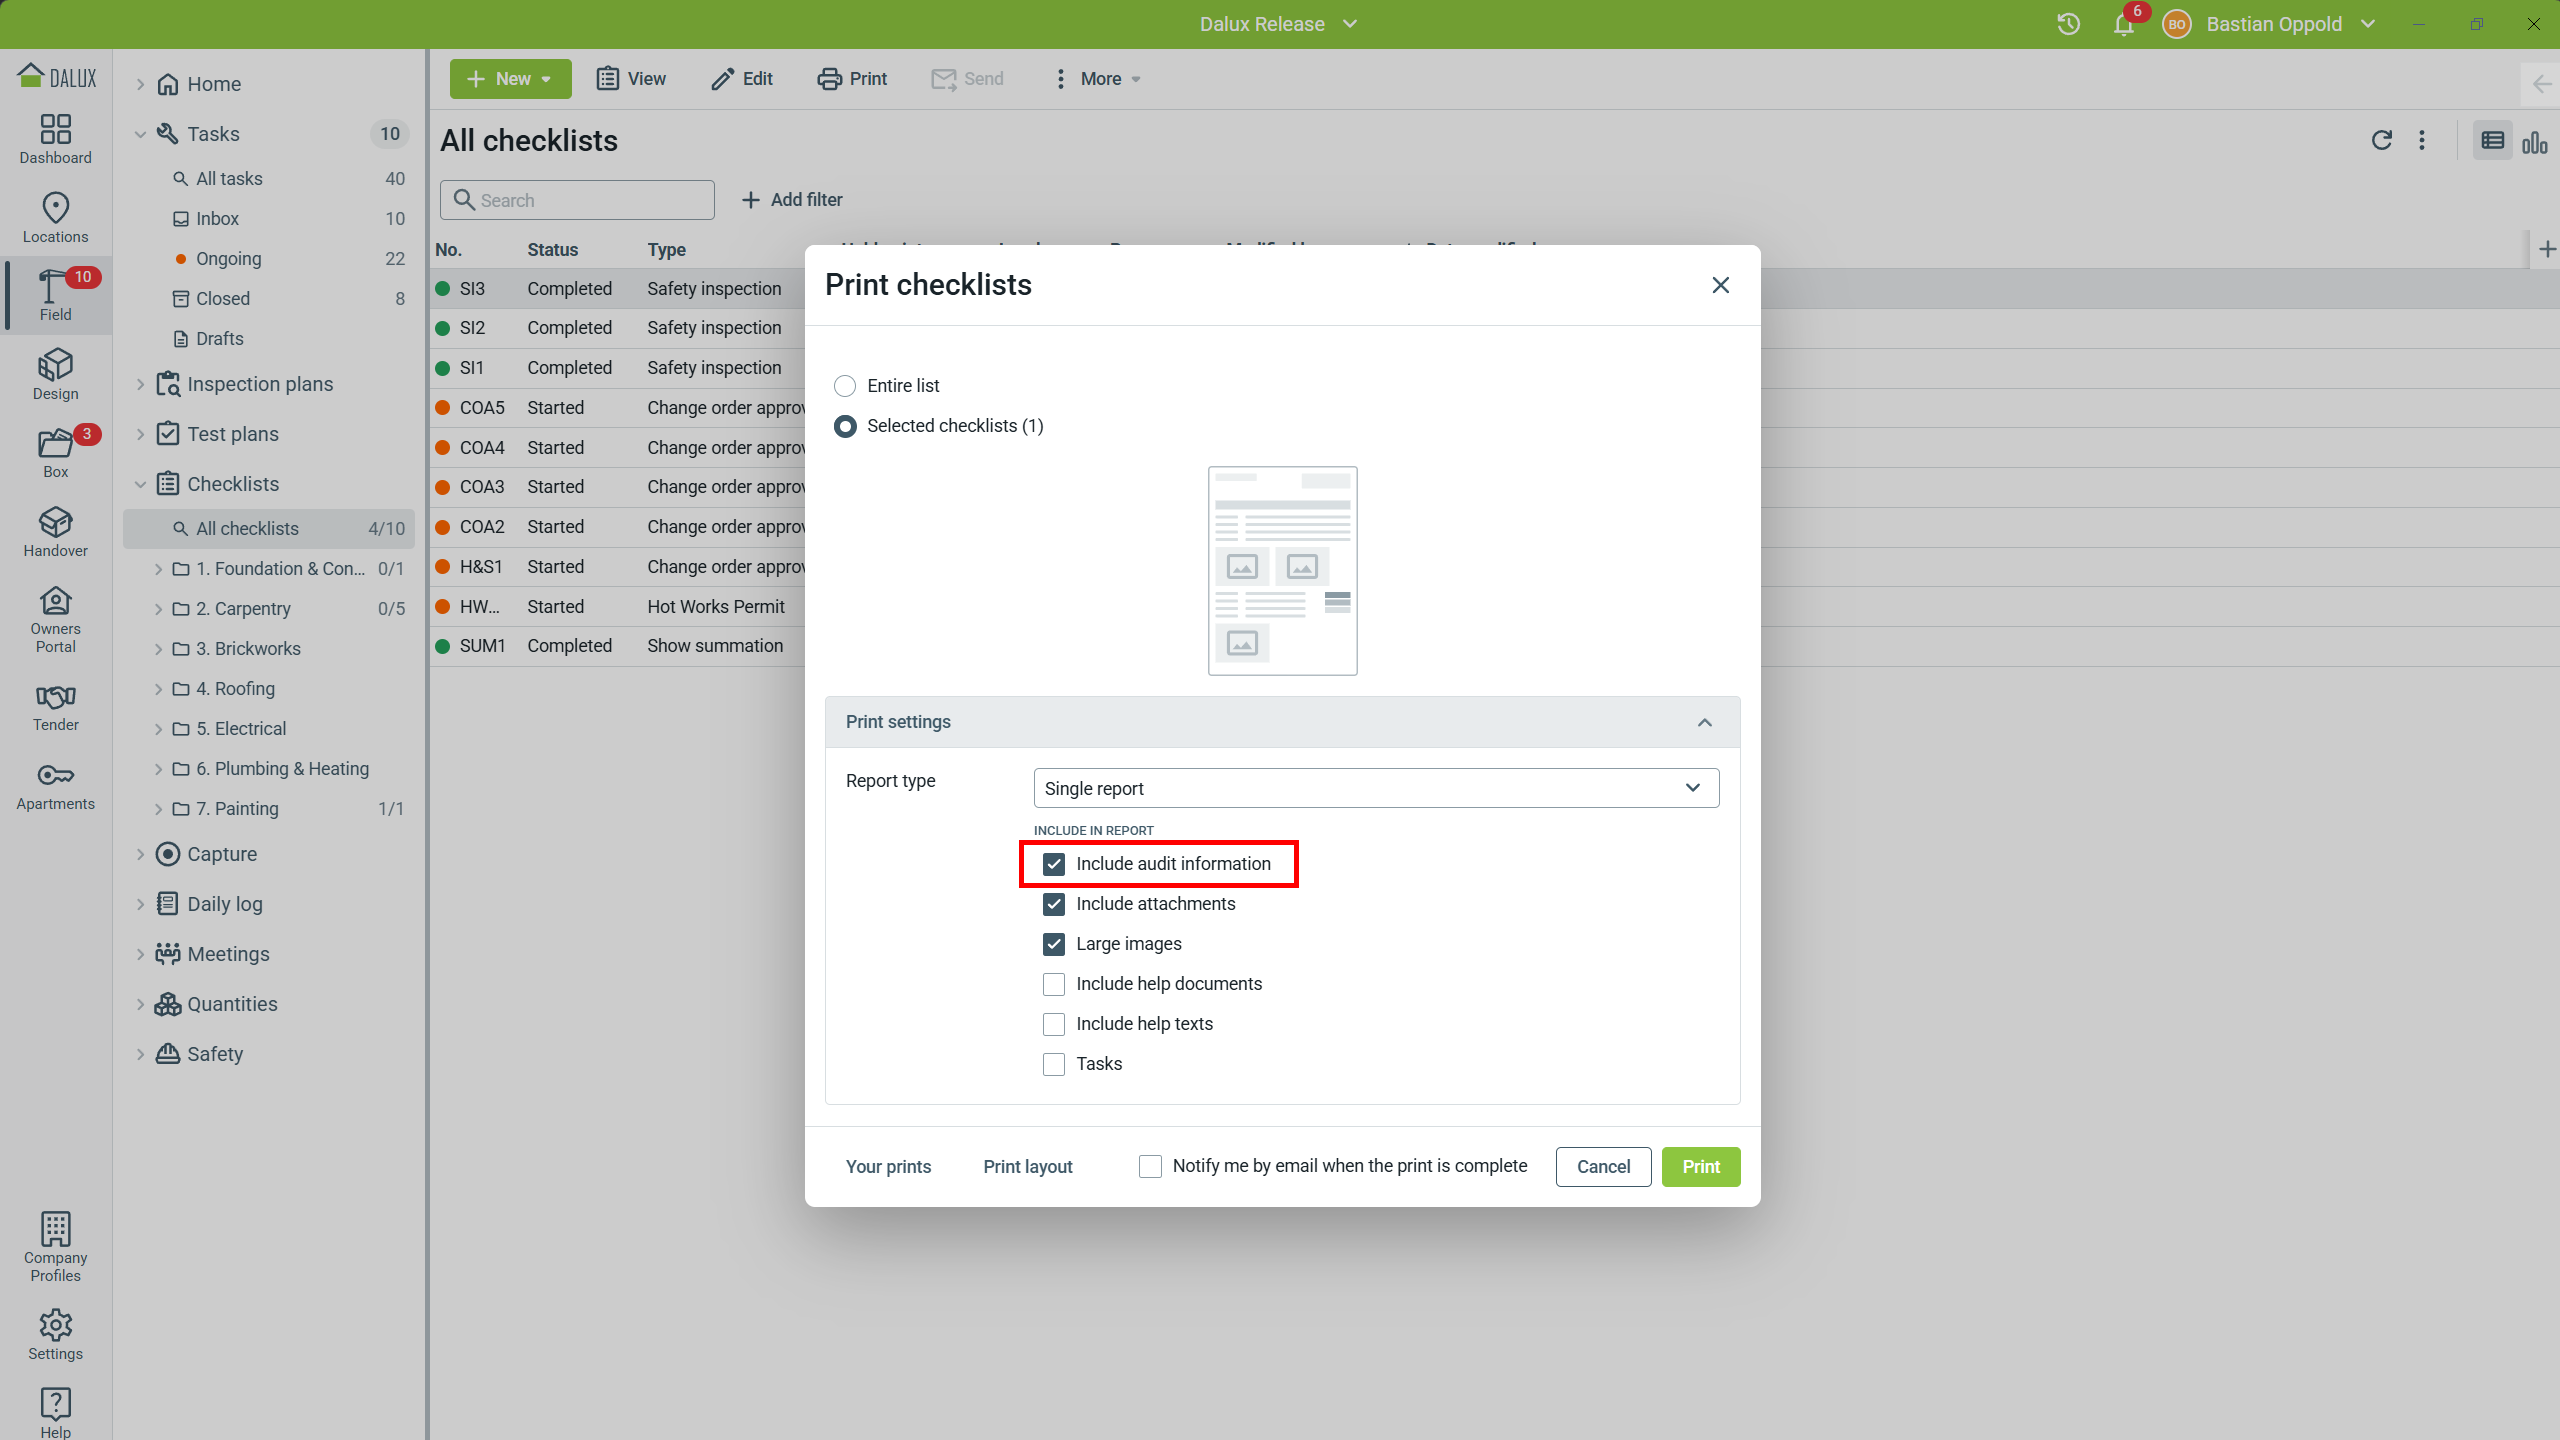Check Include help texts
Image resolution: width=2560 pixels, height=1440 pixels.
point(1054,1024)
